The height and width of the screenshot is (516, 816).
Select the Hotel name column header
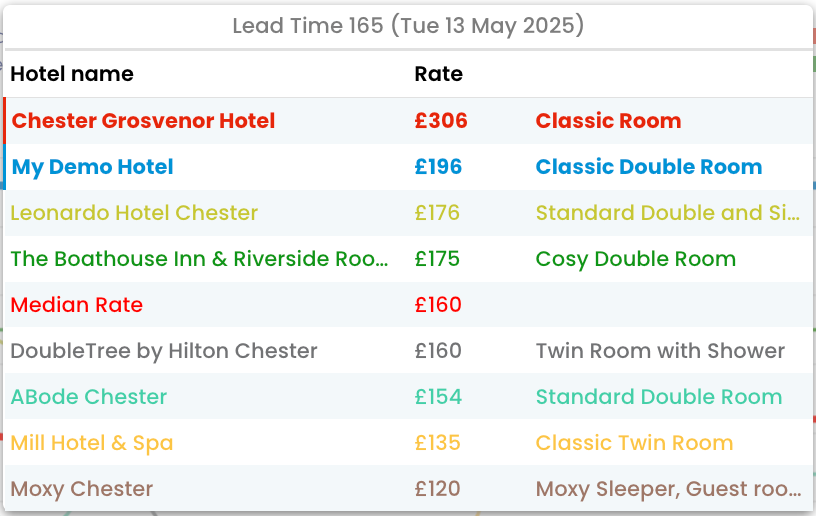pos(72,74)
